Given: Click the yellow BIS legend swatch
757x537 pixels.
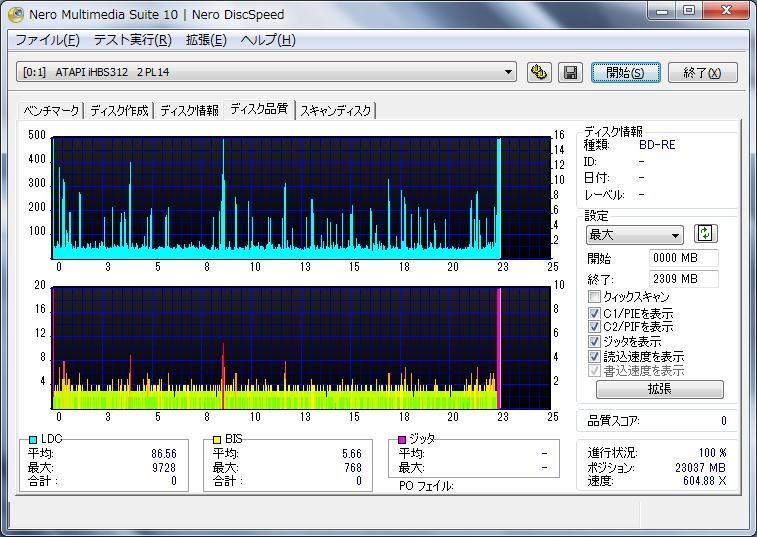Looking at the screenshot, I should (x=217, y=439).
